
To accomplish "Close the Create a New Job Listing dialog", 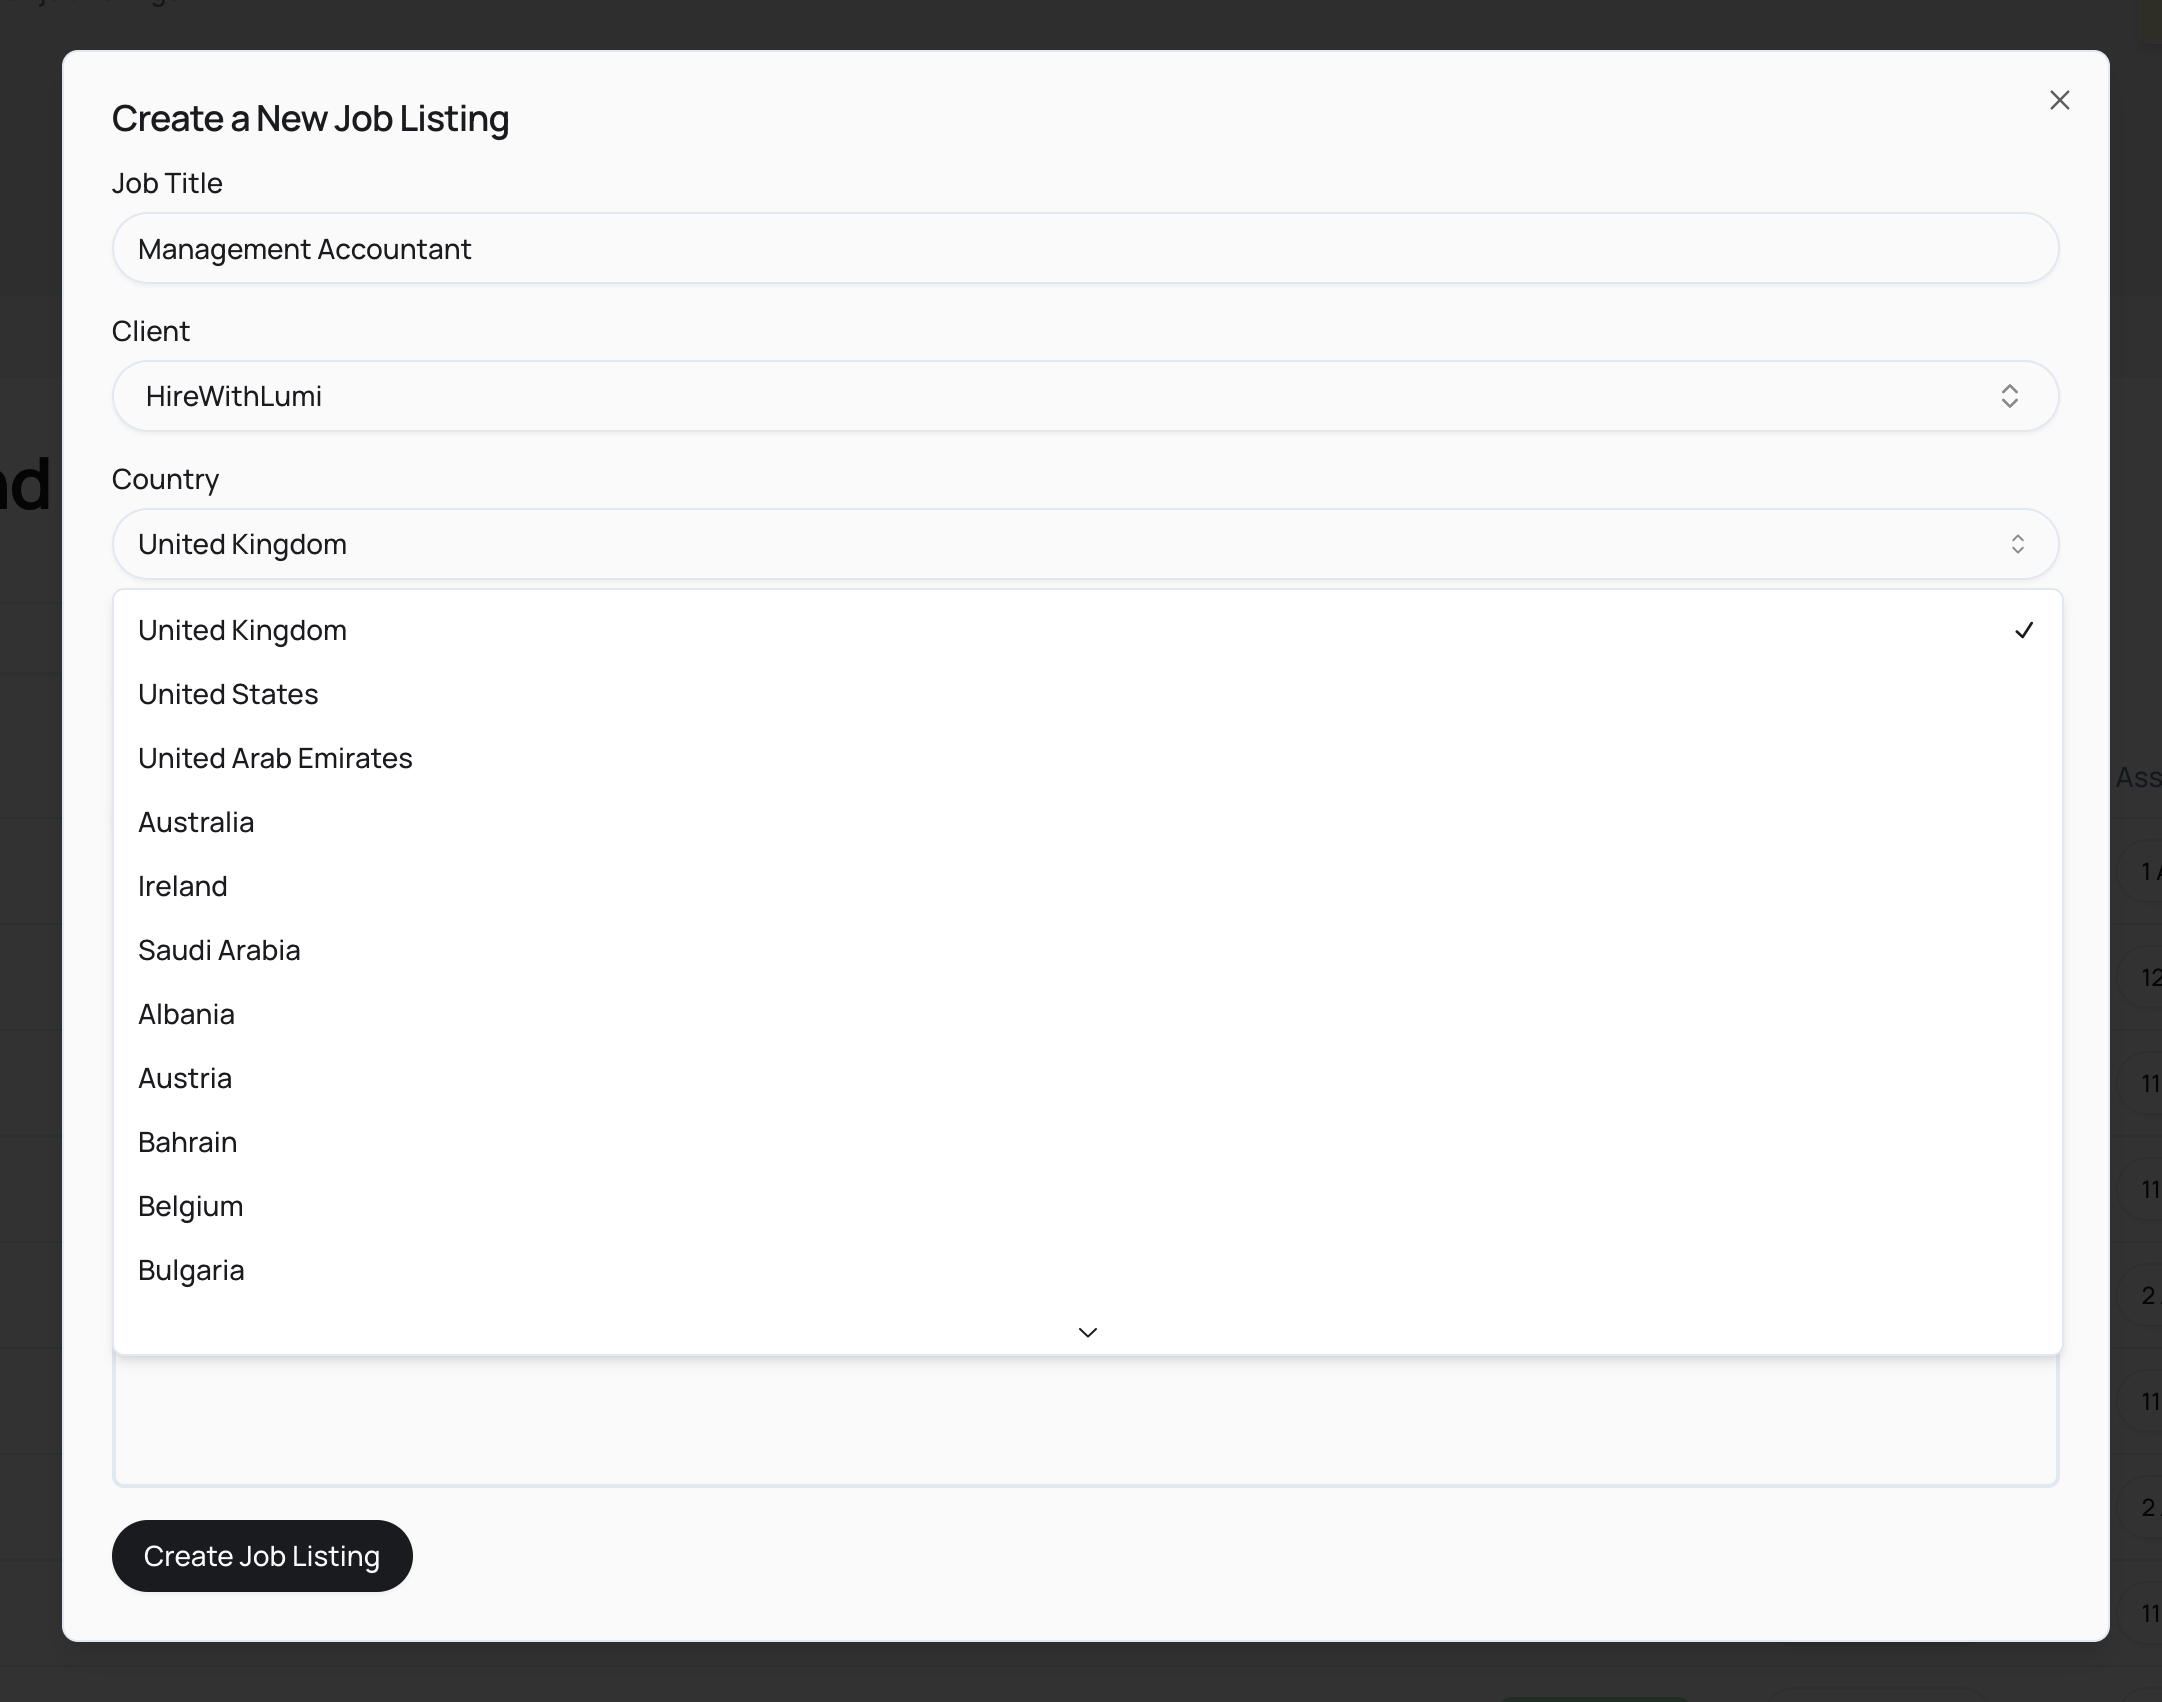I will [2059, 100].
